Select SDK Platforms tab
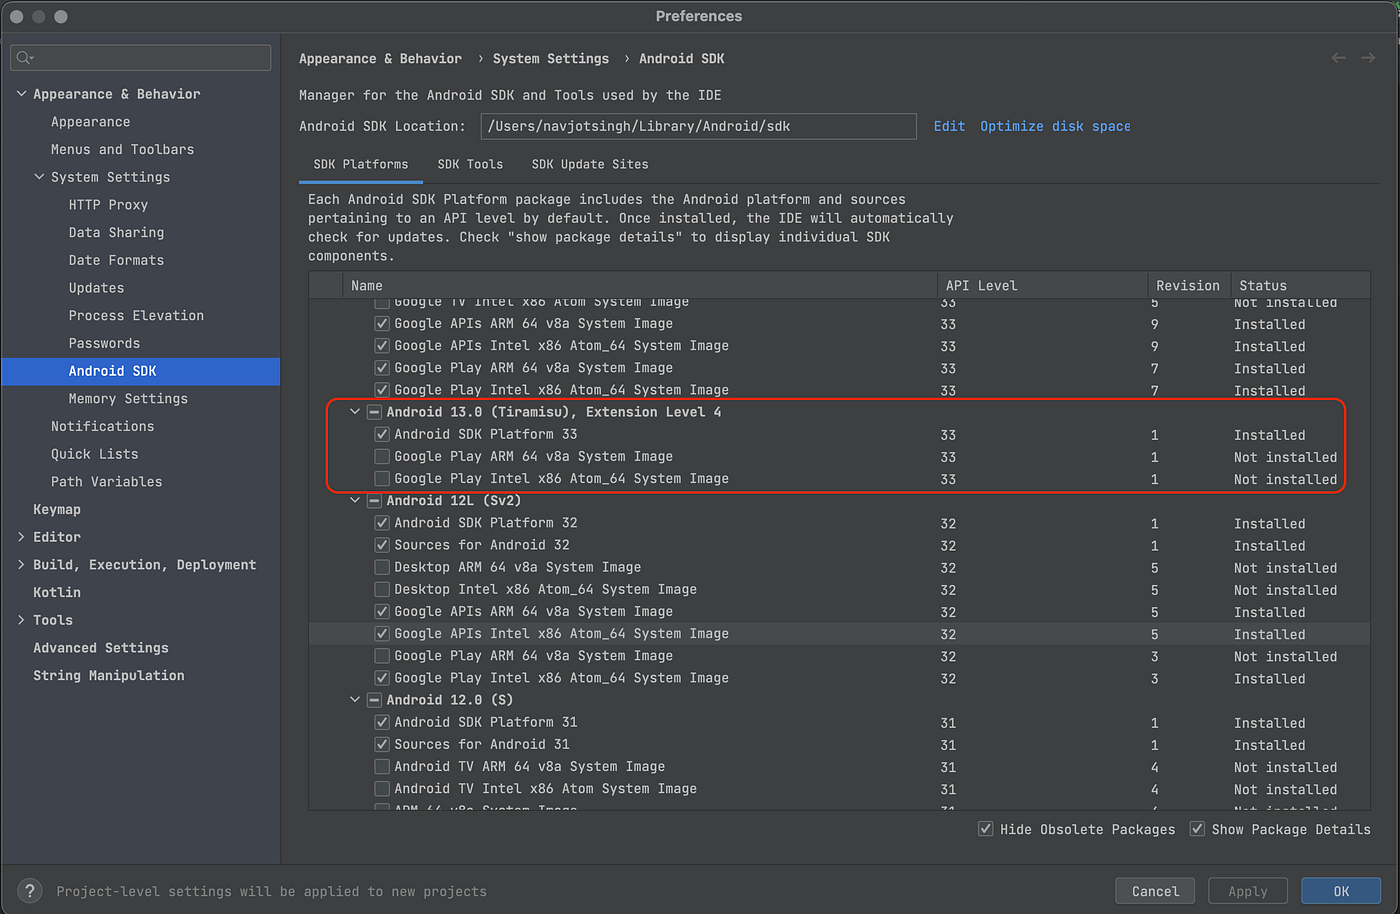The height and width of the screenshot is (914, 1400). tap(361, 164)
